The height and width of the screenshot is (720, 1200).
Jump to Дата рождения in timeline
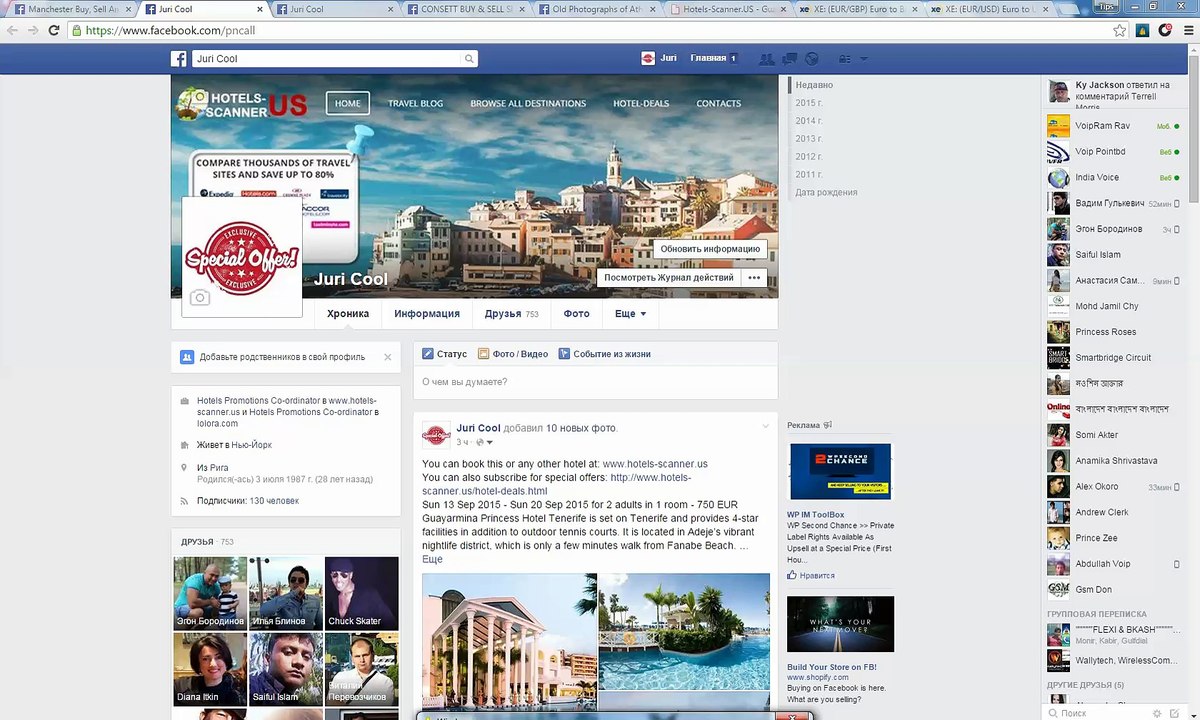pos(826,192)
